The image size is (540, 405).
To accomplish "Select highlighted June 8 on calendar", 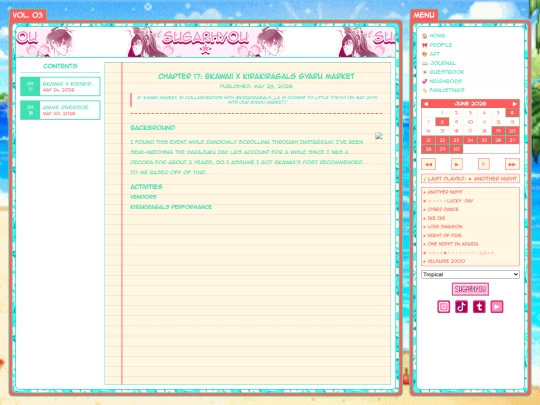I will [x=442, y=122].
